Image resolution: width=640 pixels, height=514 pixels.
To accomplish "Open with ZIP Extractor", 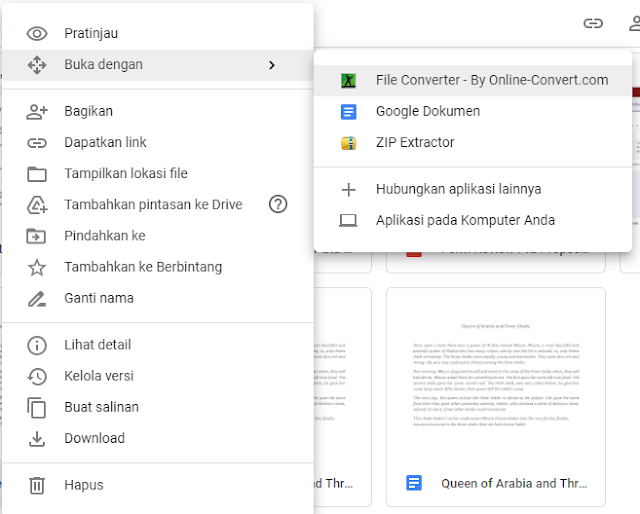I will click(473, 142).
